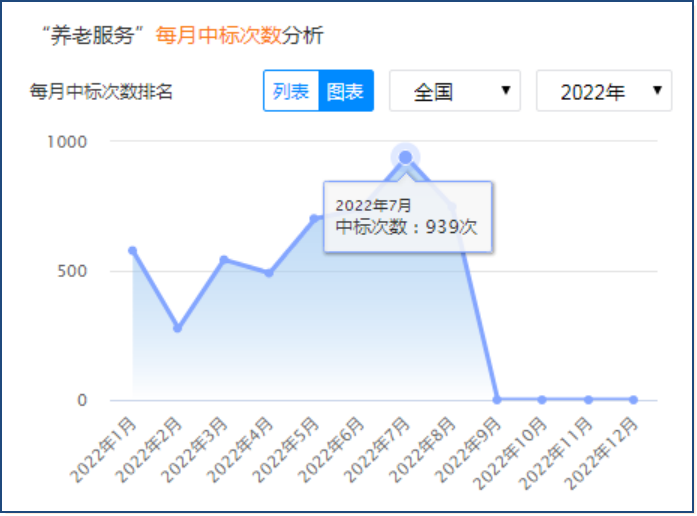Viewport: 697px width, 516px height.
Task: Click the highlighted July 2022 peak point
Action: tap(405, 157)
